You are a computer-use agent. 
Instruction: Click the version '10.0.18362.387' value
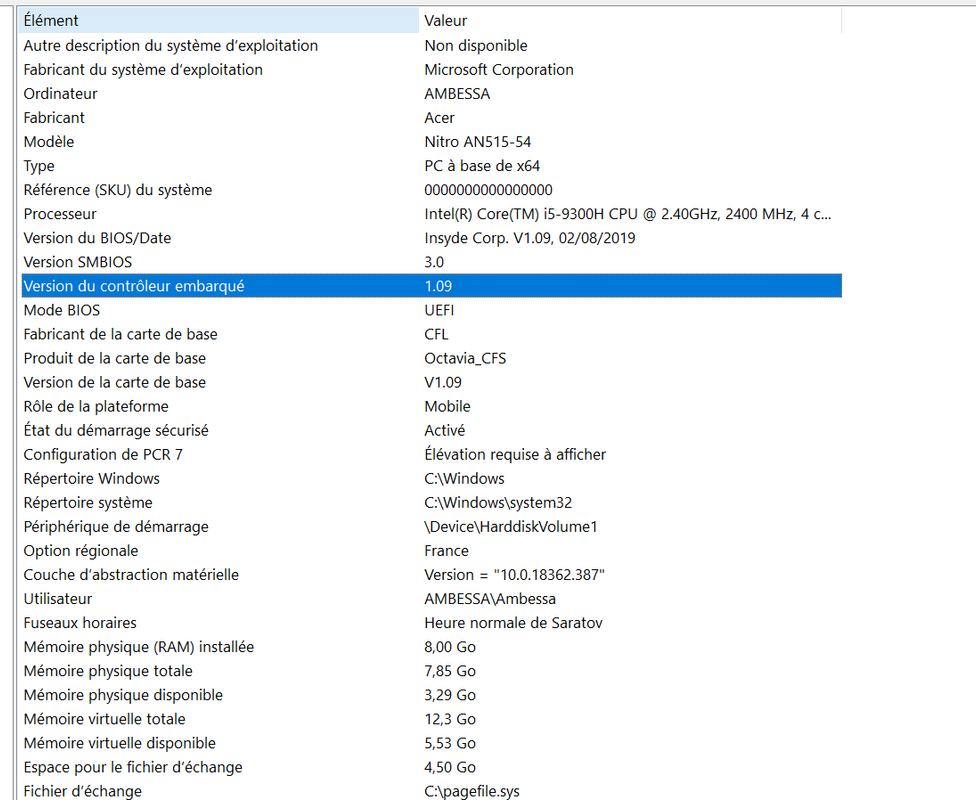(515, 575)
